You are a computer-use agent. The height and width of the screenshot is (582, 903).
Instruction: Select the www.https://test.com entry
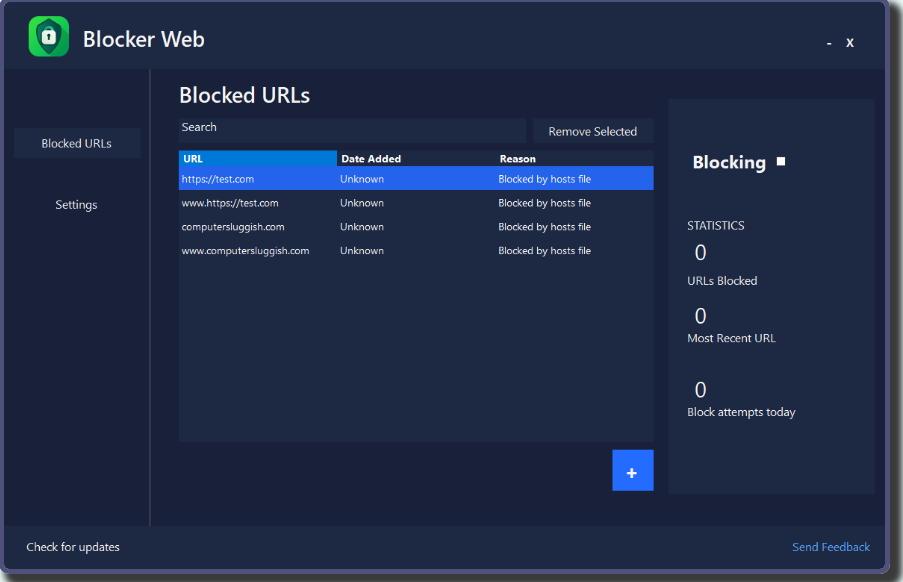[257, 202]
